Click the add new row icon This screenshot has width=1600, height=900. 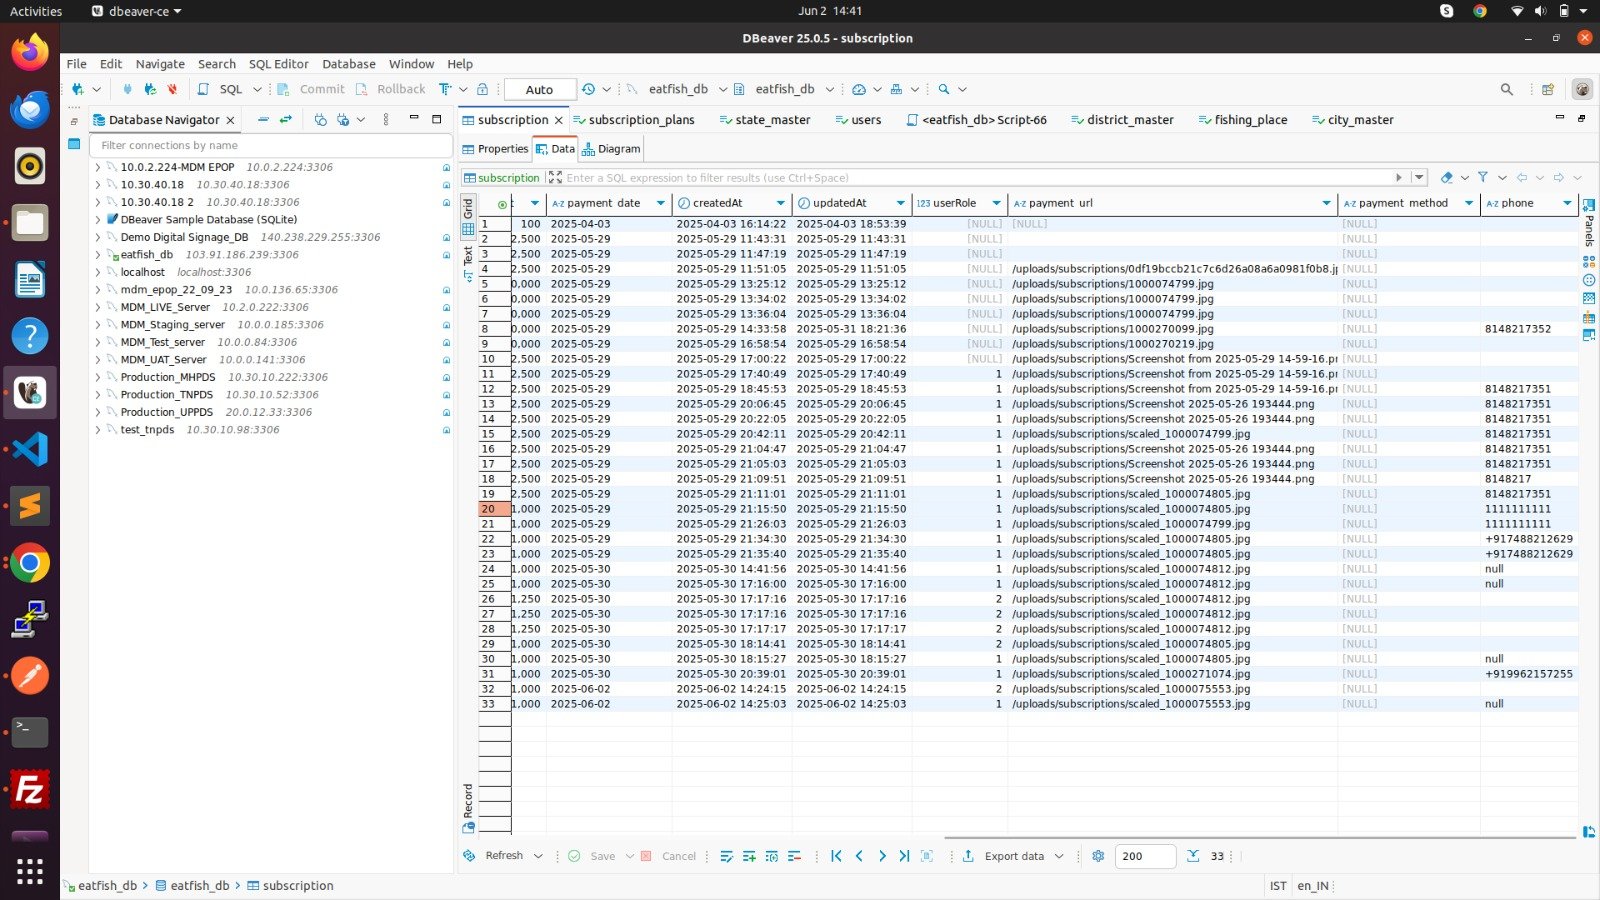point(748,856)
